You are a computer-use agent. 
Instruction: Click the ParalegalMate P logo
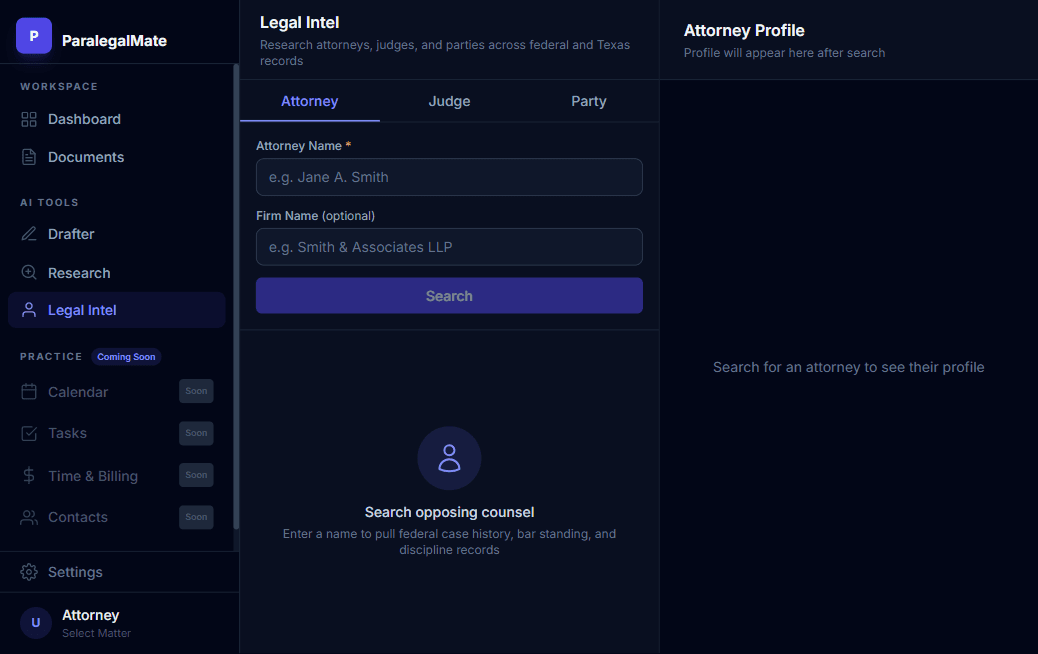click(x=33, y=35)
